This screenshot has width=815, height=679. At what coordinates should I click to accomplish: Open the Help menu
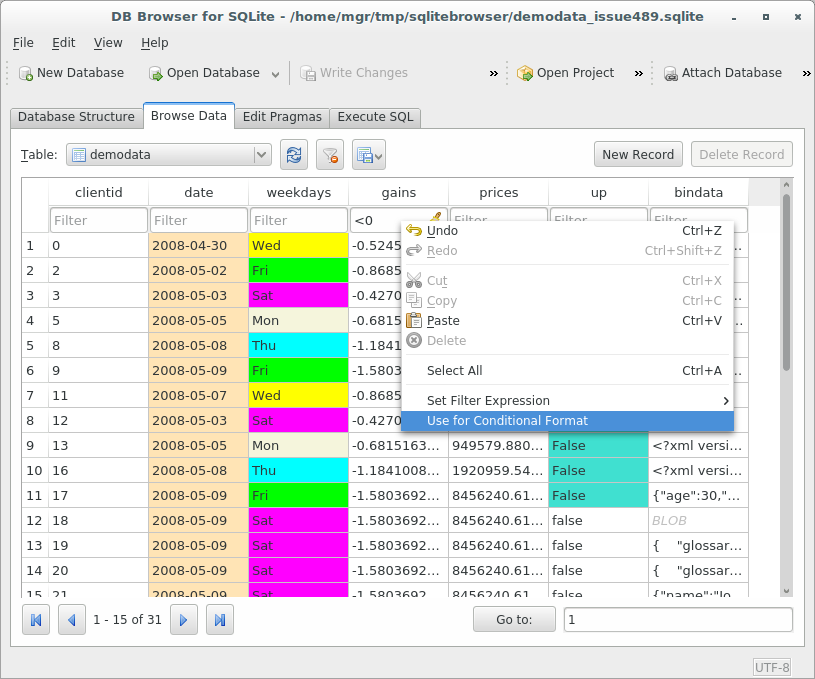click(154, 43)
